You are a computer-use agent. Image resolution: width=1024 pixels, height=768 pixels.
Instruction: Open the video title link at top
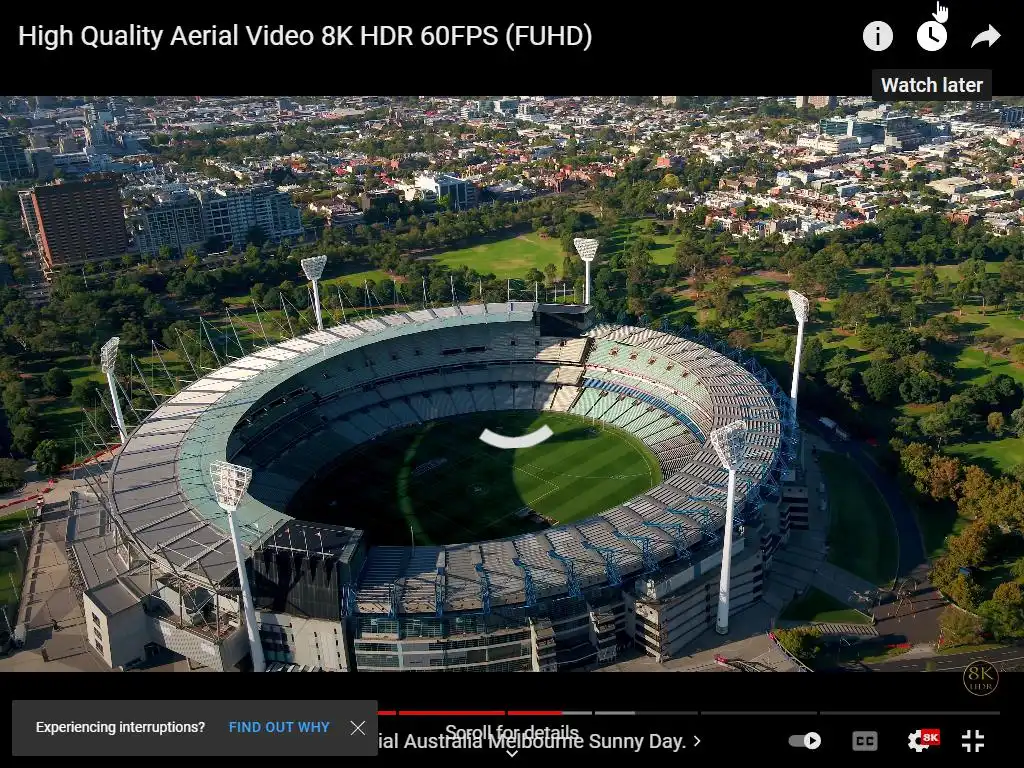305,36
